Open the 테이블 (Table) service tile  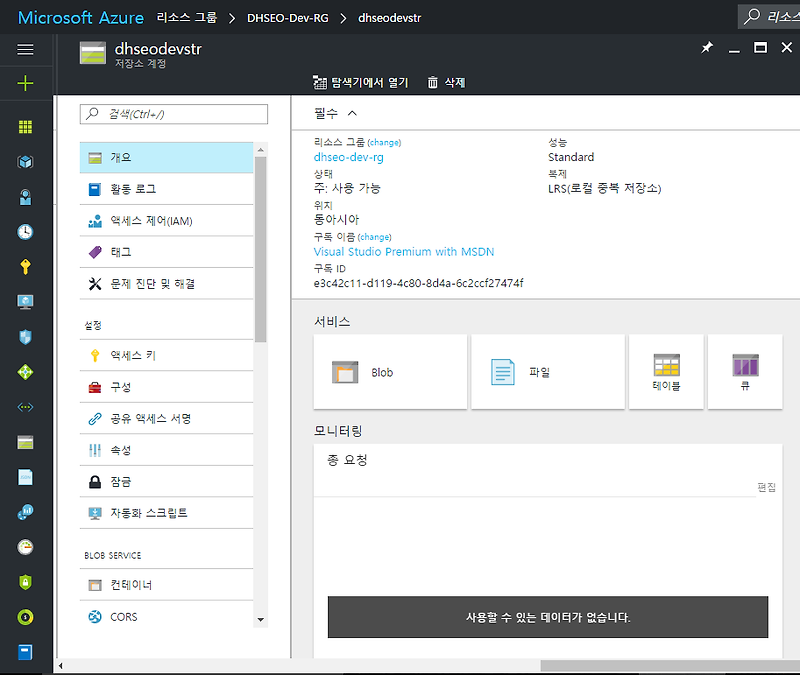(x=666, y=372)
